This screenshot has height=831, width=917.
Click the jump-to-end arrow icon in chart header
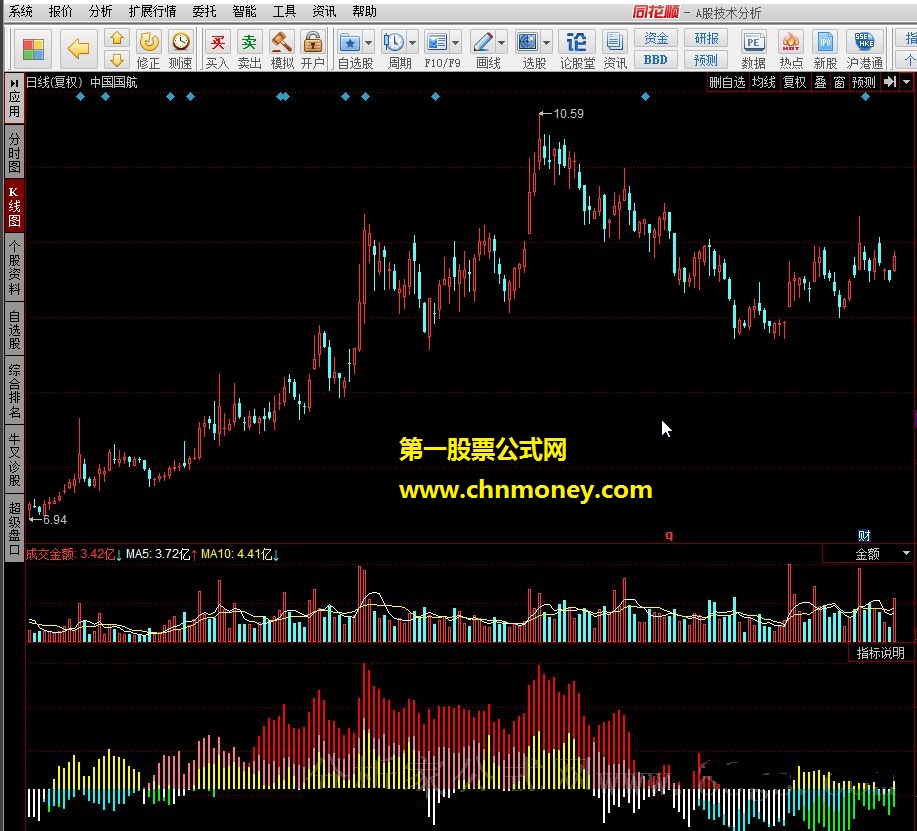[x=890, y=82]
